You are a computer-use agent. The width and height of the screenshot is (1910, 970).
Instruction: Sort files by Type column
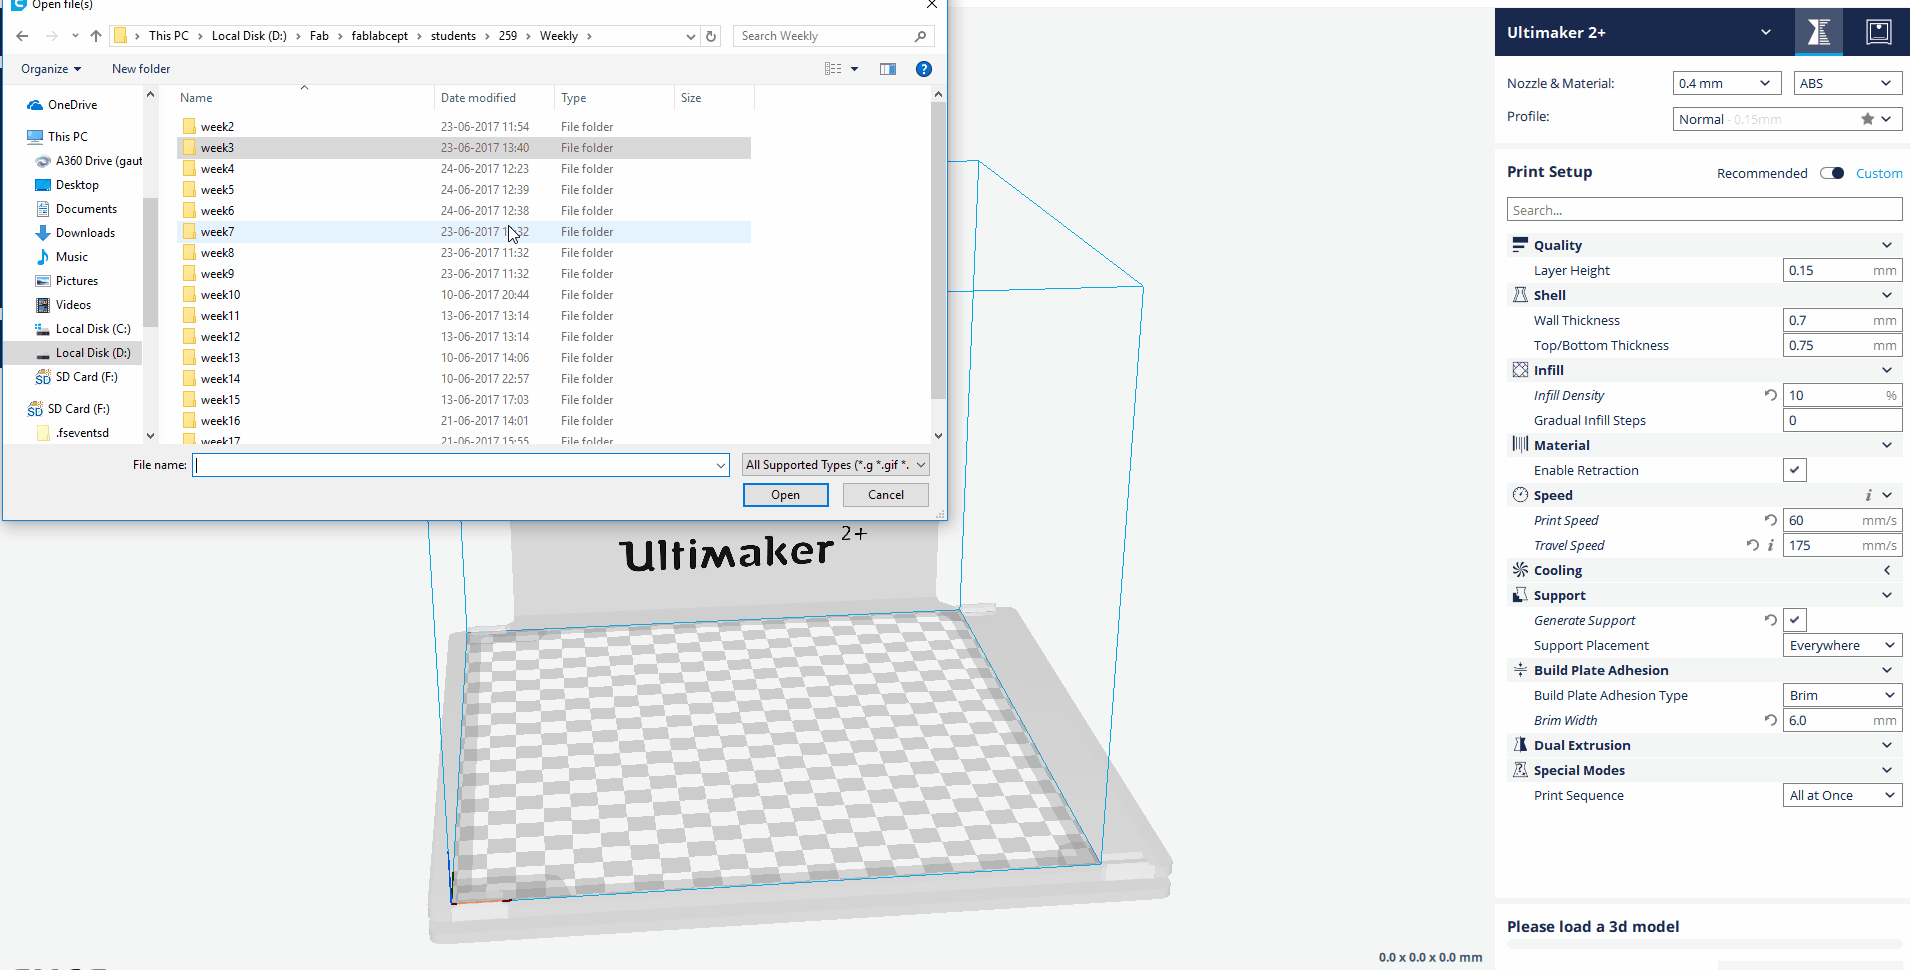pos(615,98)
